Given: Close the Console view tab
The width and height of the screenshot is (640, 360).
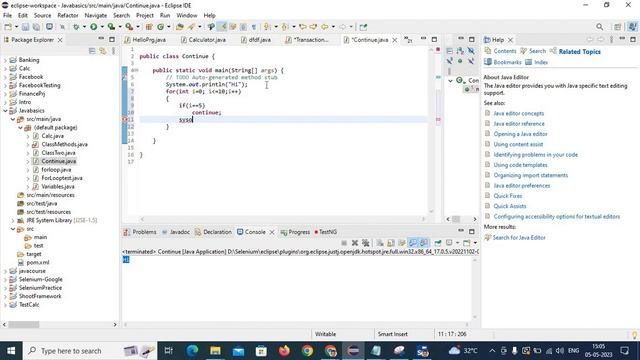Looking at the screenshot, I should tap(272, 232).
